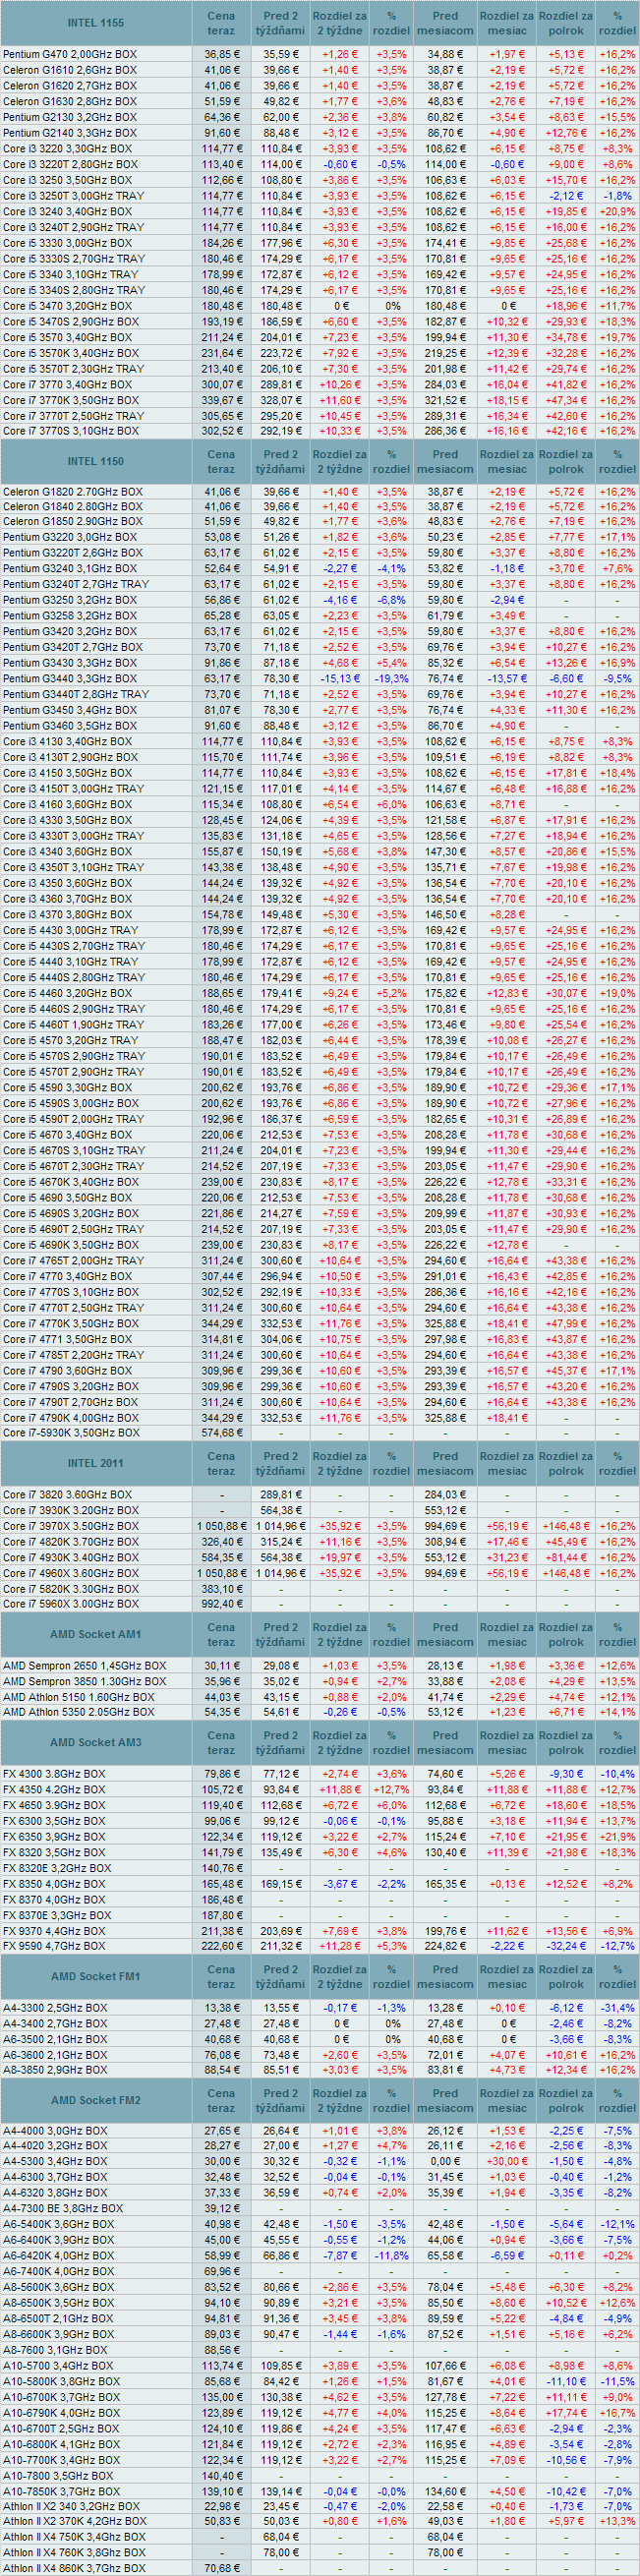The image size is (640, 2576).
Task: Click A8-3850 2,9GHz BOX entry
Action: [x=54, y=2070]
